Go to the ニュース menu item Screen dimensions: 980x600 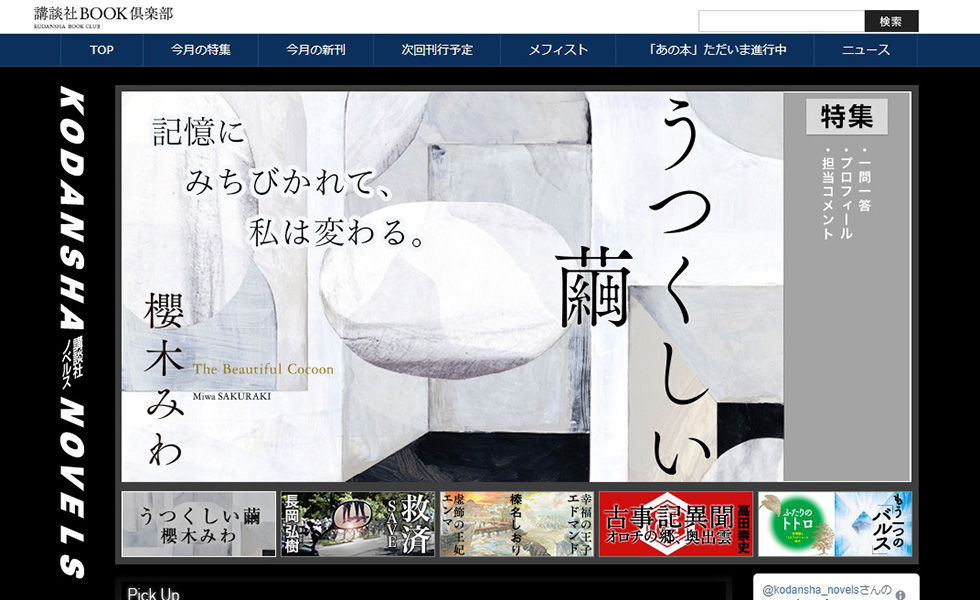[x=866, y=50]
